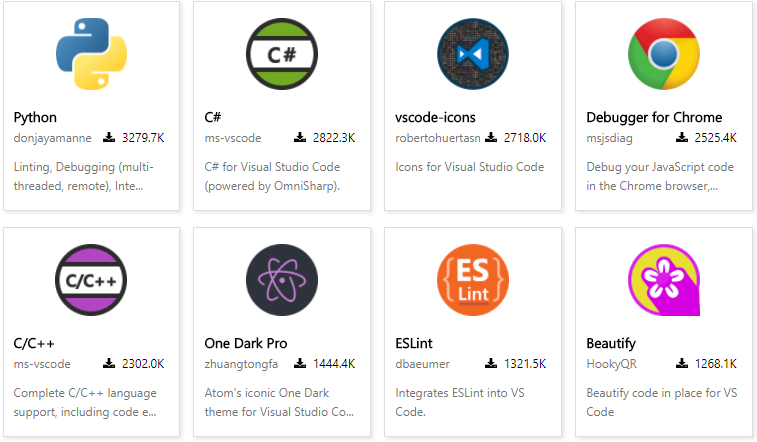
Task: Click the 2302.0K download count for C/C++
Action: [143, 364]
